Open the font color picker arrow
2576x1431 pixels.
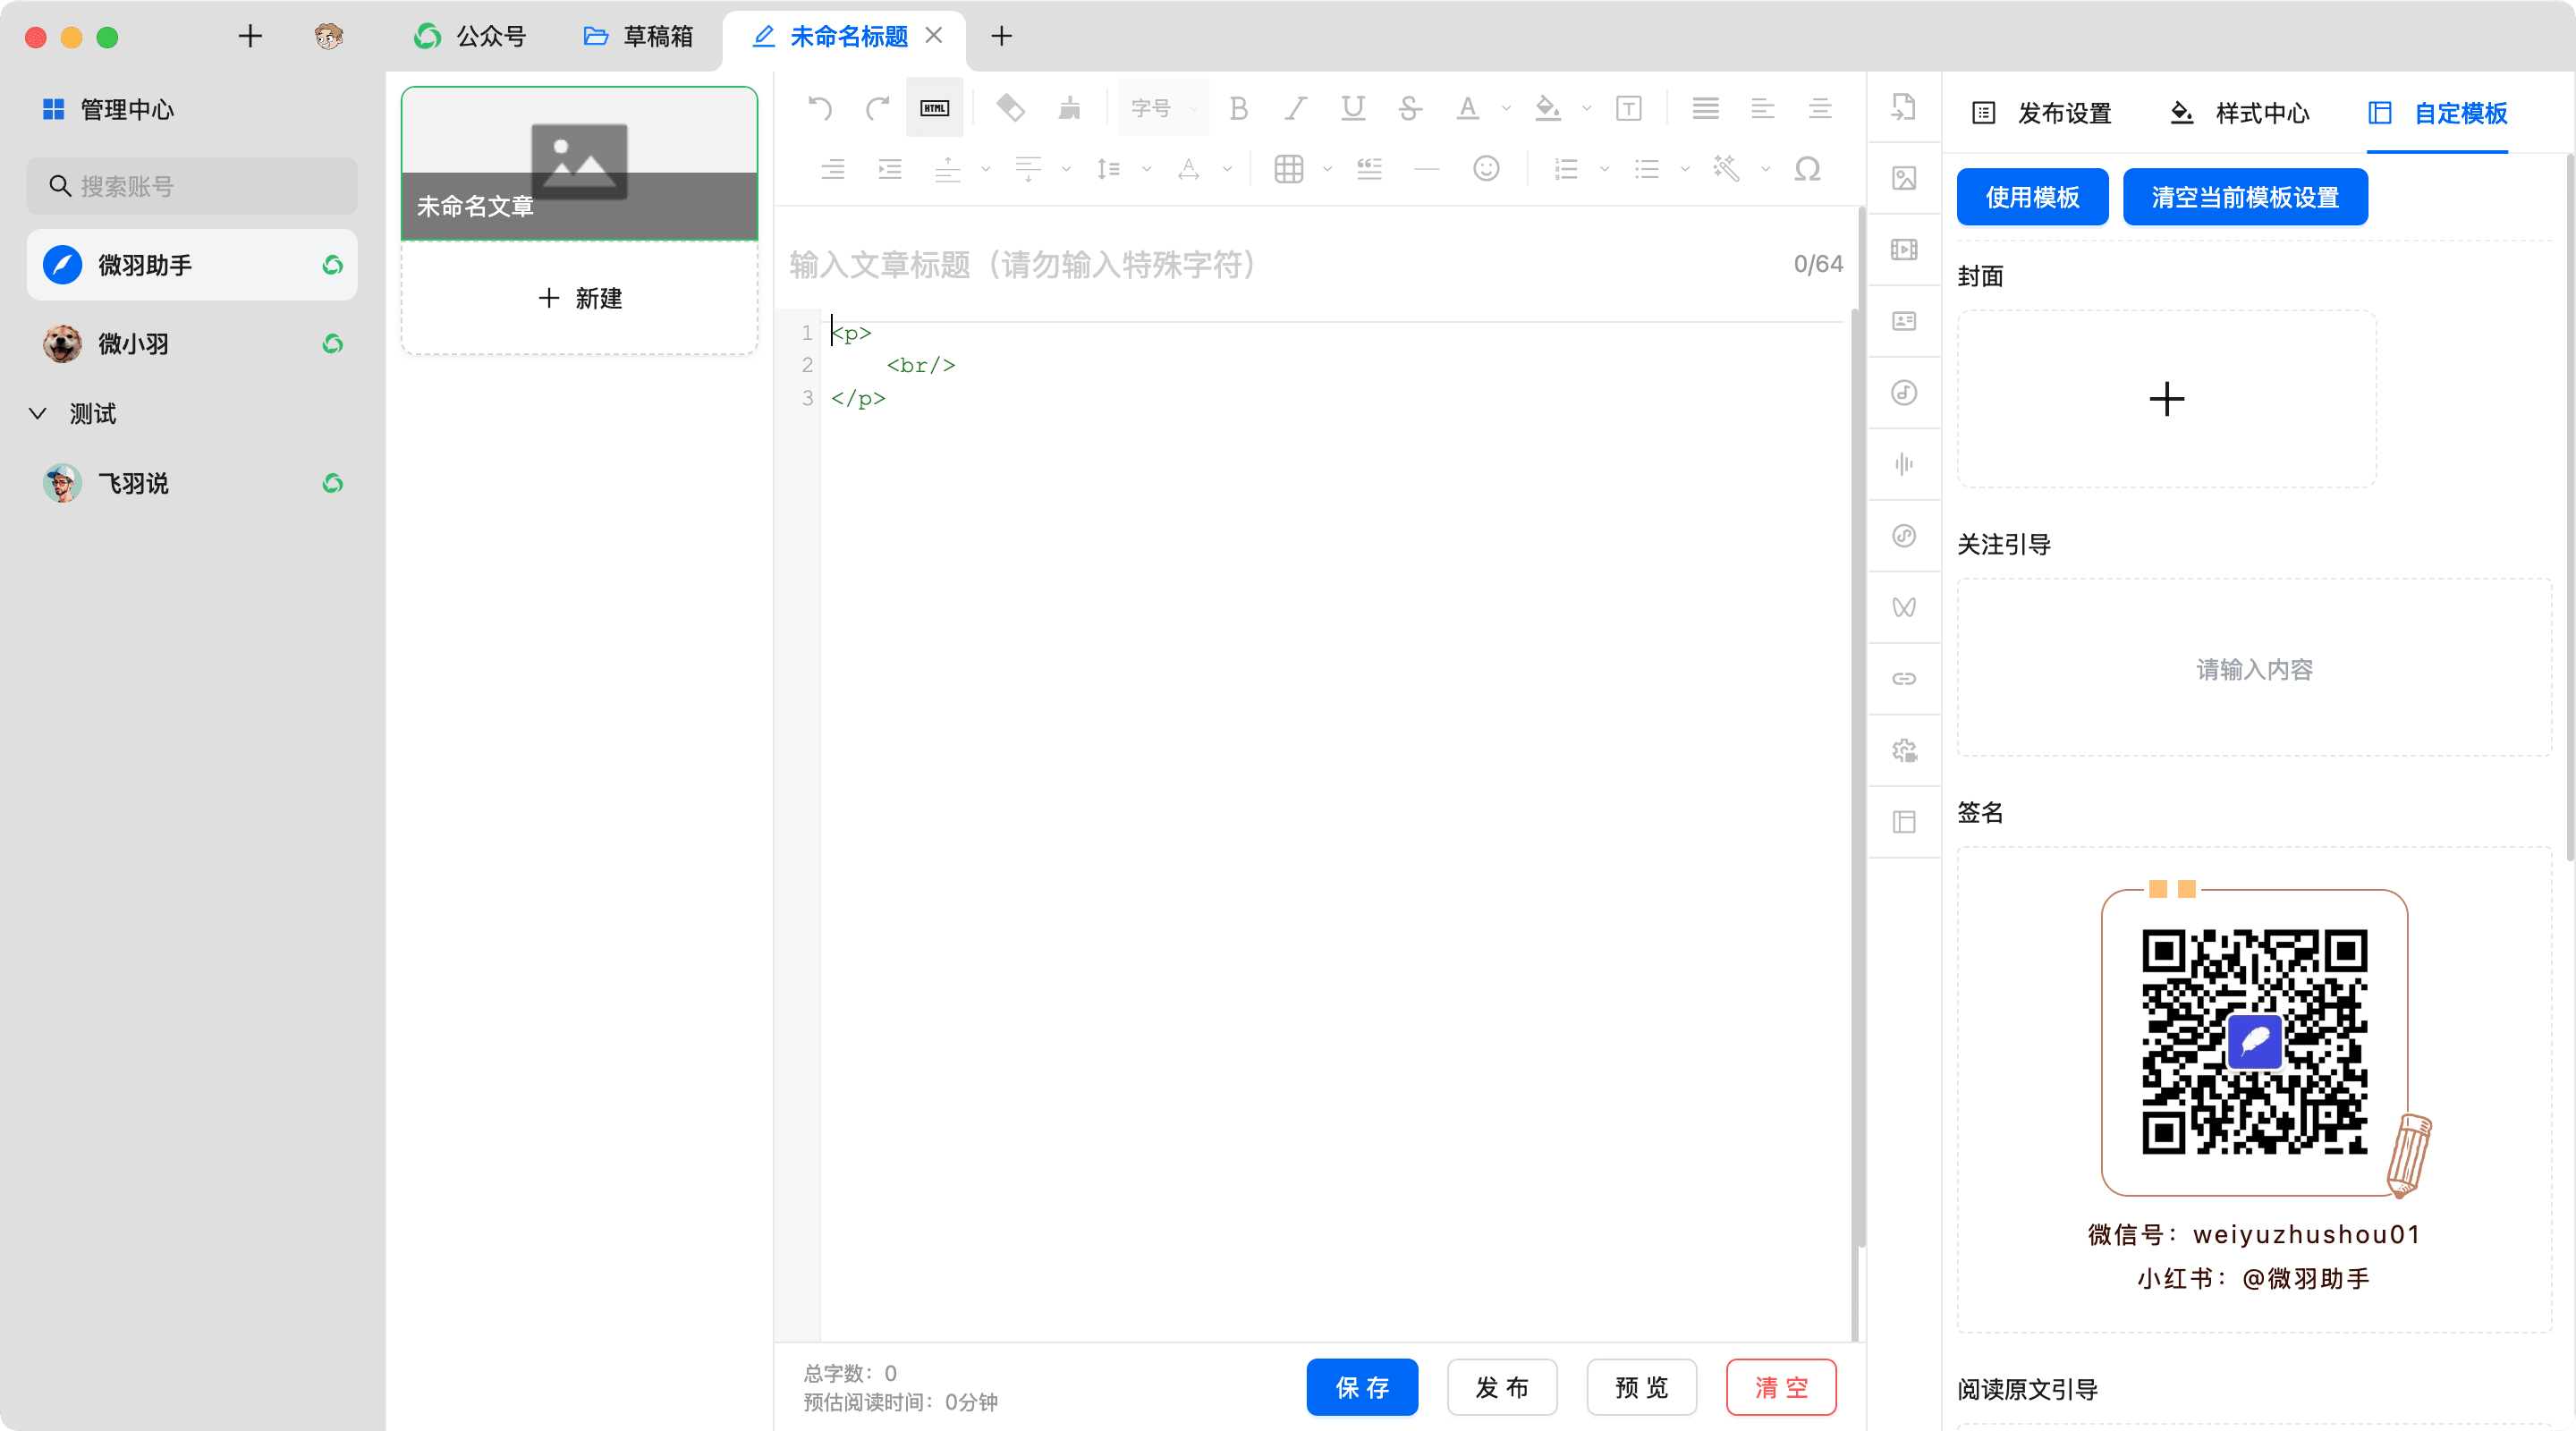1506,108
